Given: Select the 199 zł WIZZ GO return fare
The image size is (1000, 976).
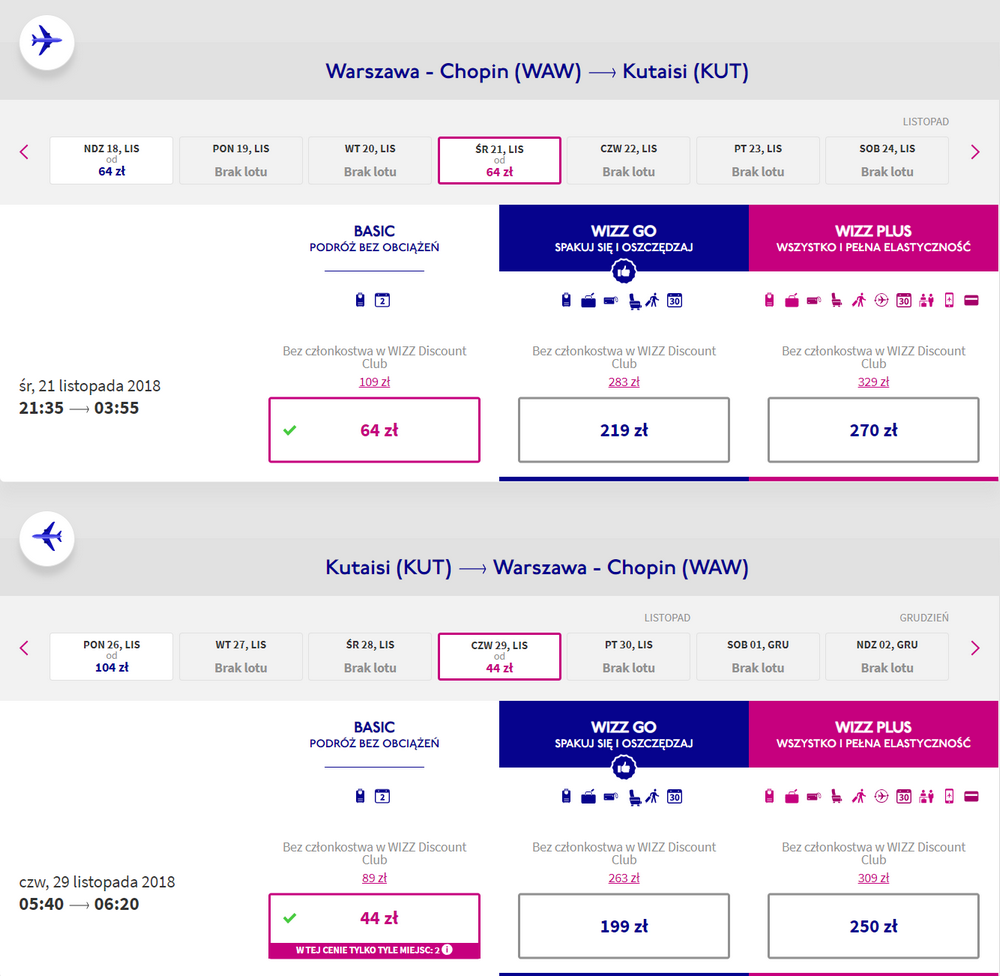Looking at the screenshot, I should [x=624, y=926].
